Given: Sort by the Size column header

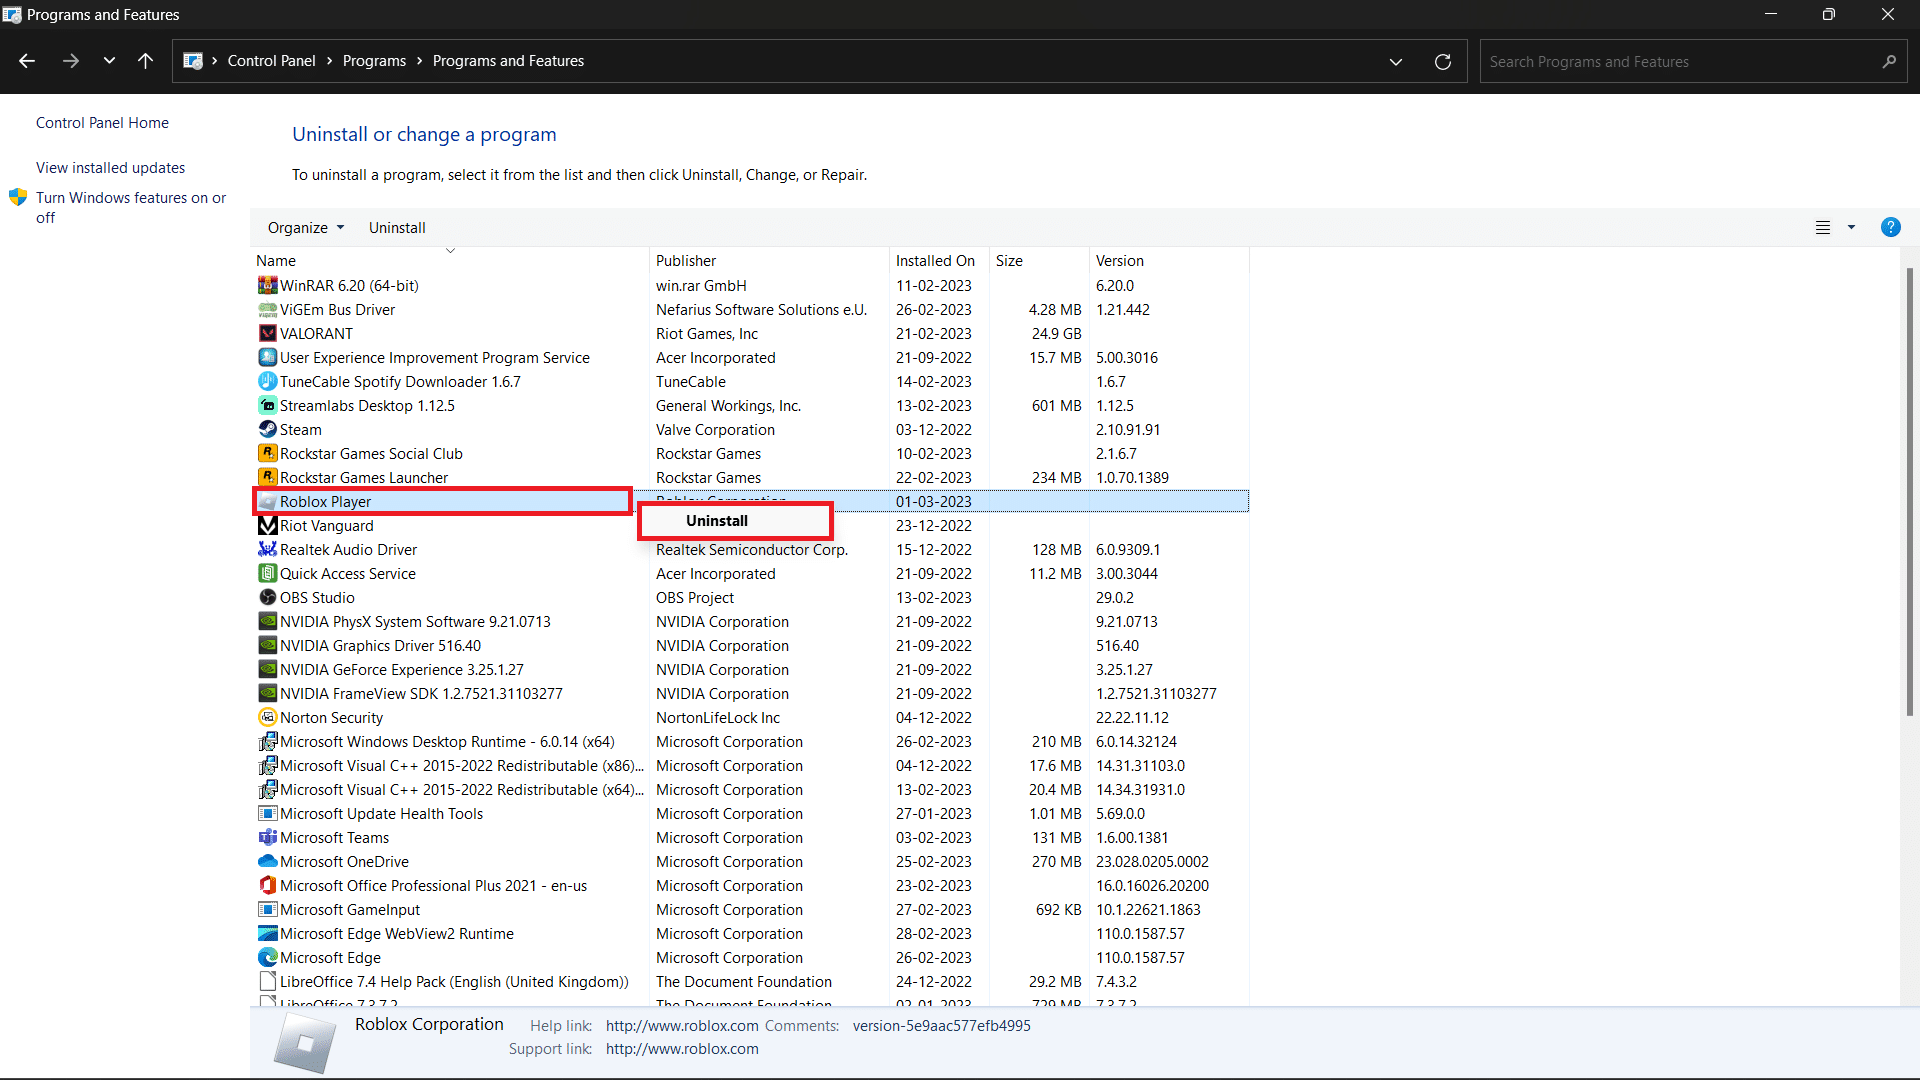Looking at the screenshot, I should pos(1039,261).
